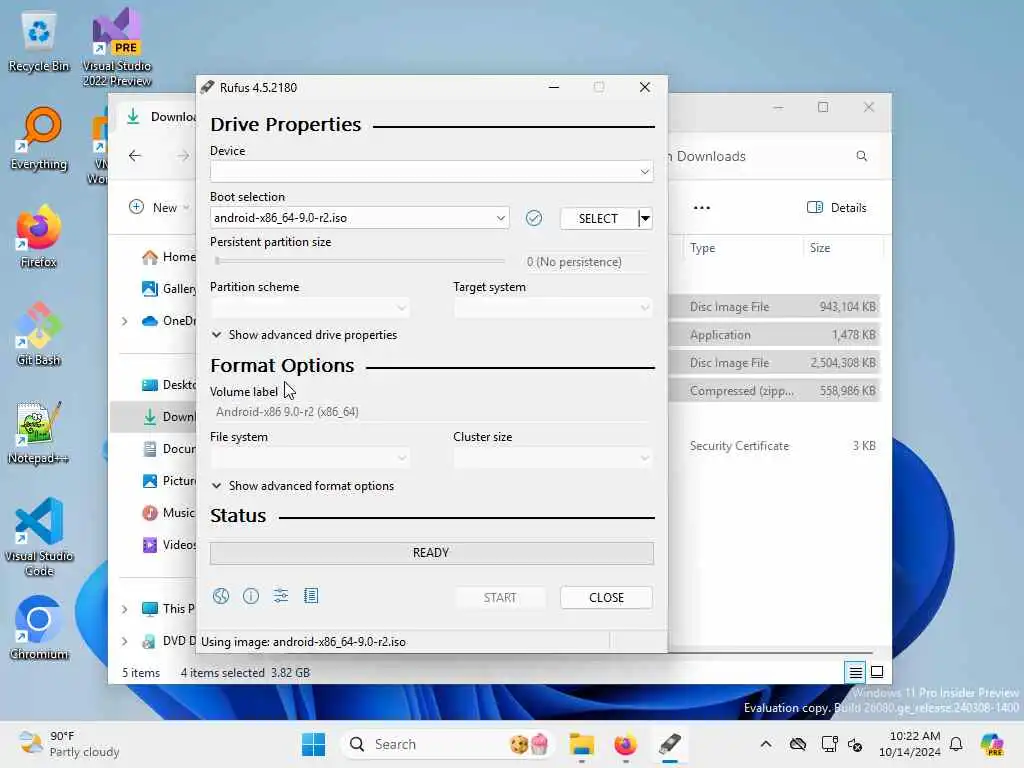
Task: Open Notepad++ desktop icon
Action: [39, 432]
